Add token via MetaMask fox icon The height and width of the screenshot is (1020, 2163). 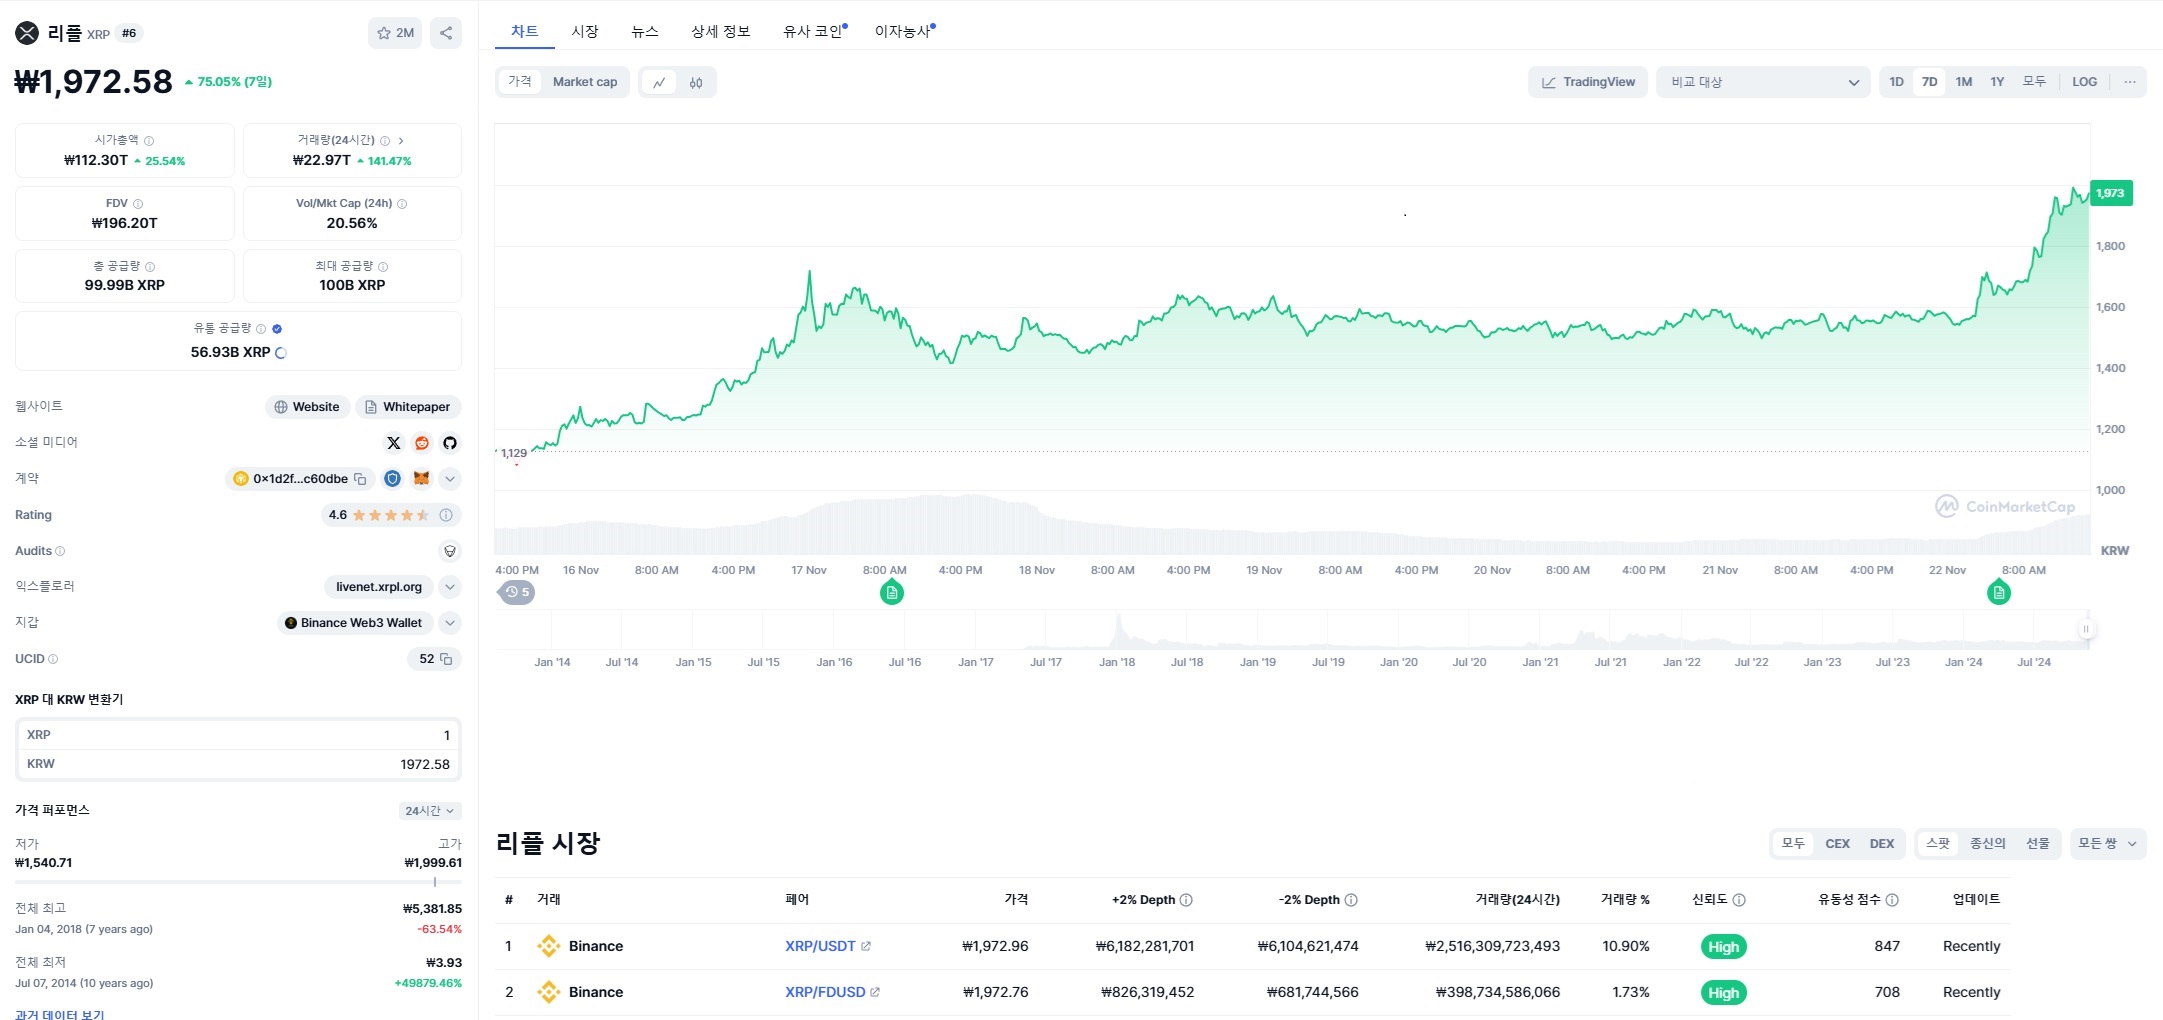[421, 479]
